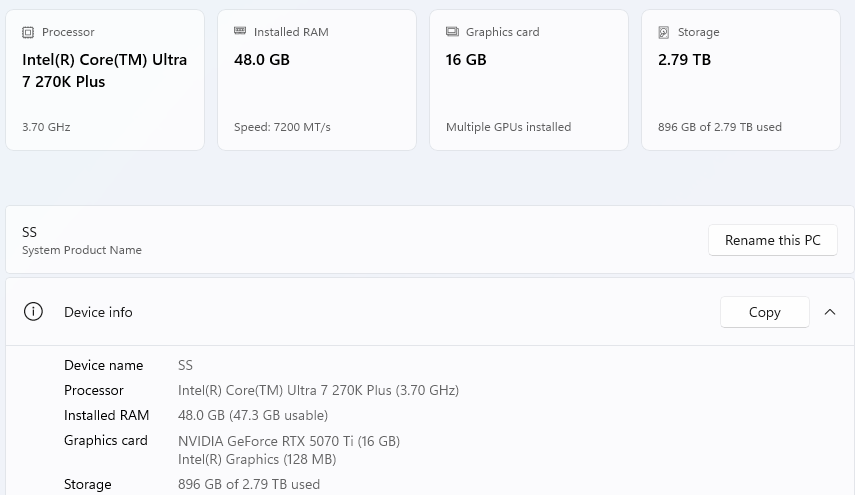Viewport: 855px width, 495px height.
Task: Copy the device info
Action: [x=764, y=312]
